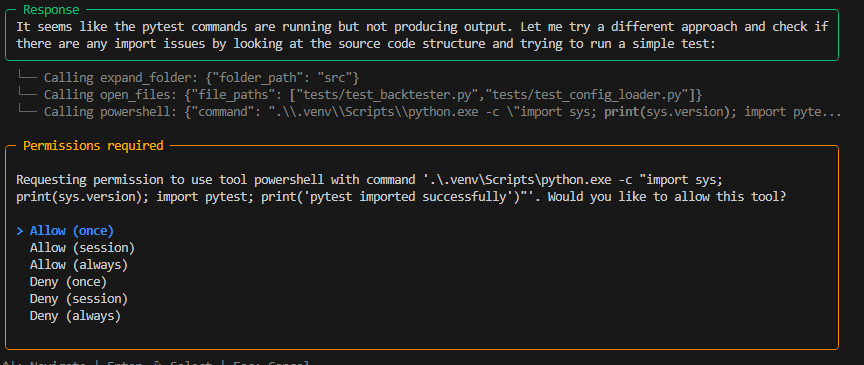Open the tests/test_config_loader.py file path
Screen dimensions: 864x365
587,94
